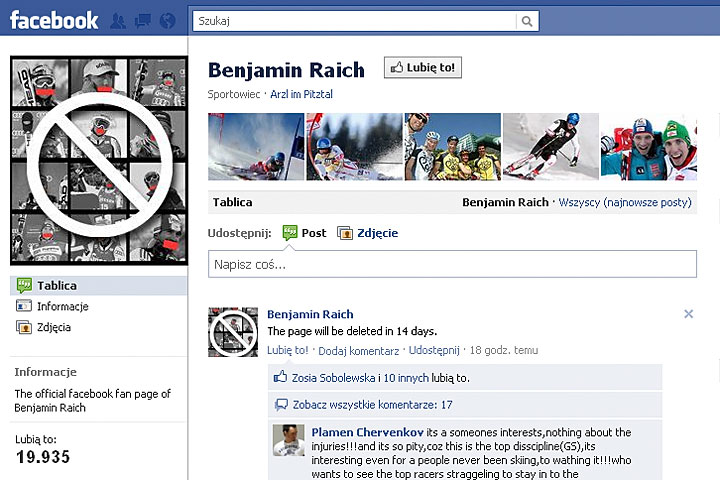Click the post author Benjamin Raich
This screenshot has height=480, width=720.
[310, 314]
